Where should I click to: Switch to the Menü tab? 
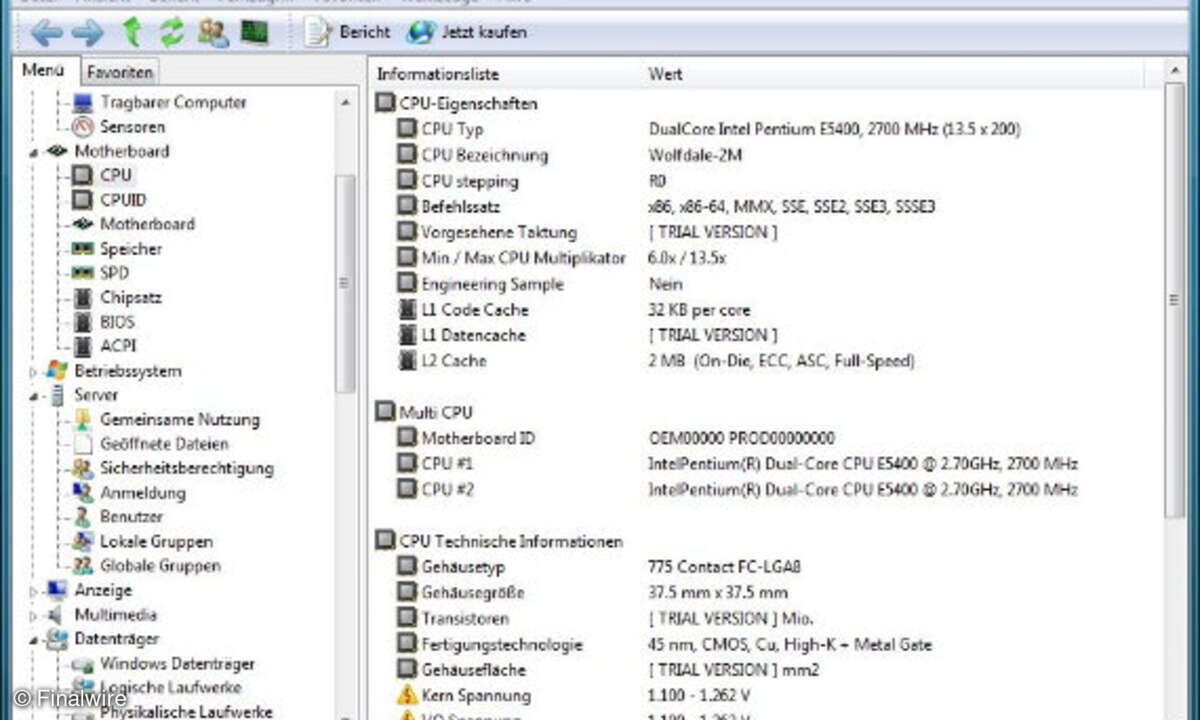43,70
